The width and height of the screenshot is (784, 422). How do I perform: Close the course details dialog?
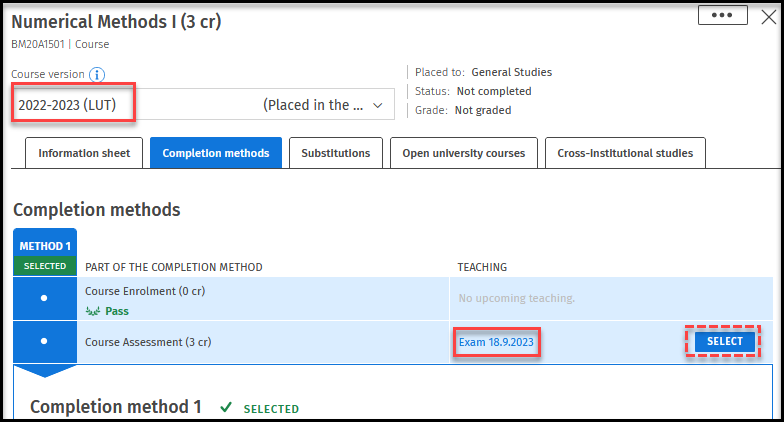tap(768, 17)
